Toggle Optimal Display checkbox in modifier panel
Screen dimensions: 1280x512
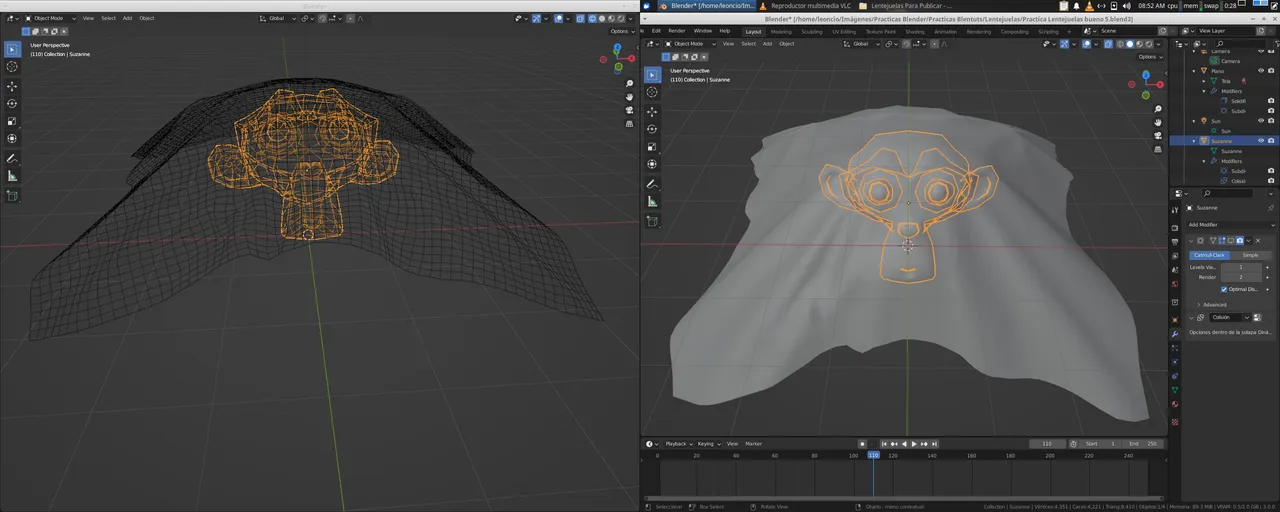[1224, 289]
